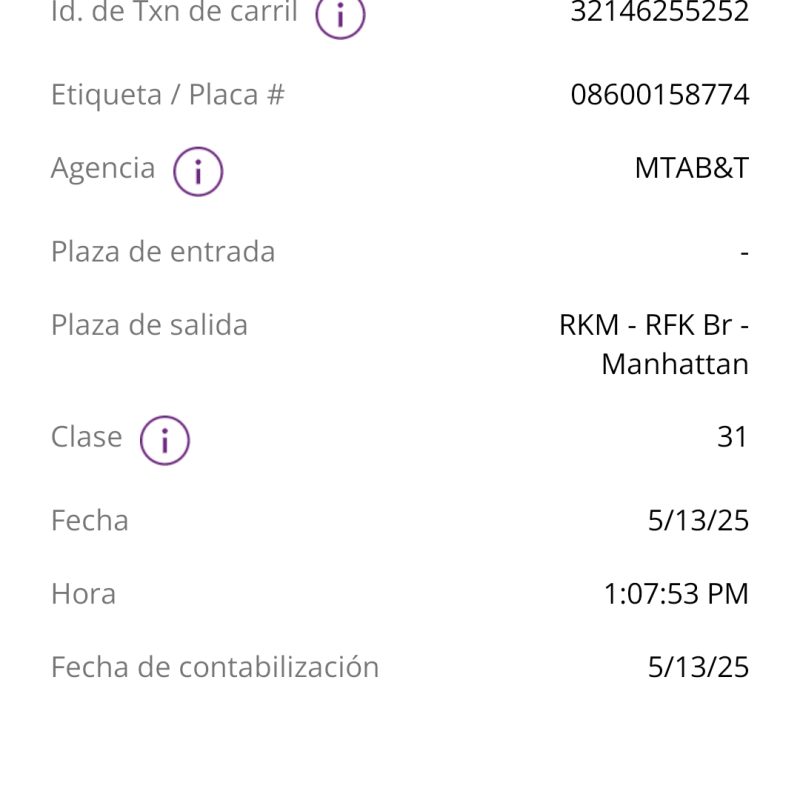Tap the Plaza de entrada dash value
This screenshot has height=800, width=800.
click(x=744, y=252)
